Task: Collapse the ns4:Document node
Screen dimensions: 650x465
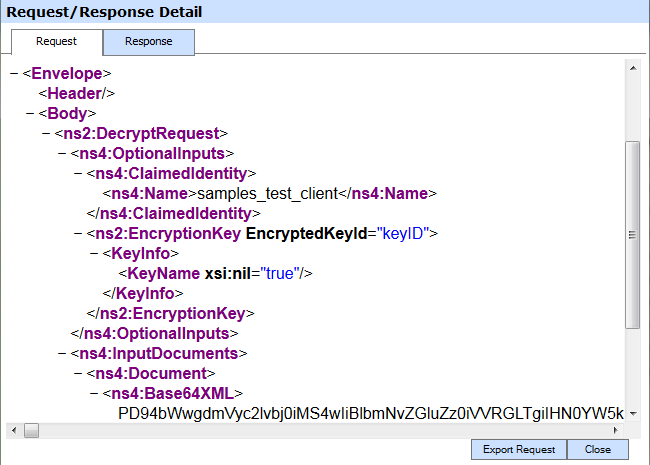Action: point(77,373)
